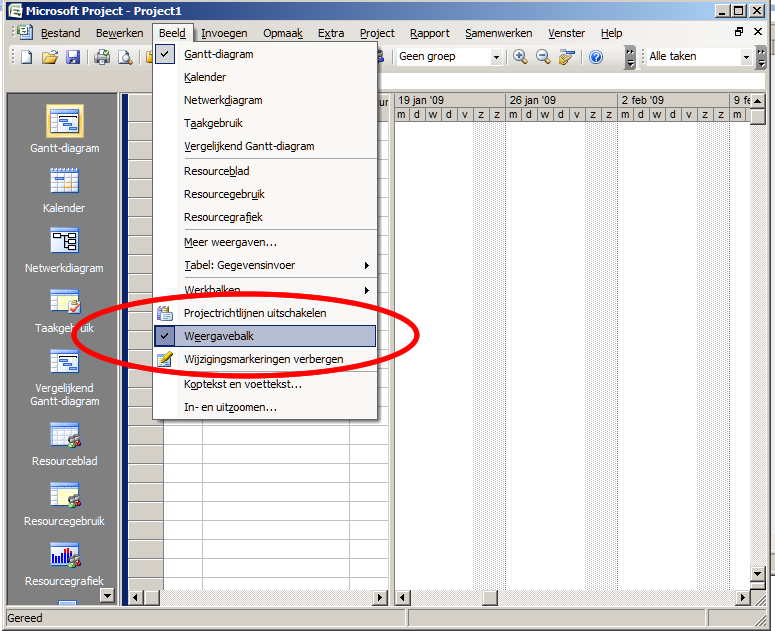This screenshot has height=631, width=775.
Task: Open the Alle taken filter dropdown
Action: coord(746,57)
